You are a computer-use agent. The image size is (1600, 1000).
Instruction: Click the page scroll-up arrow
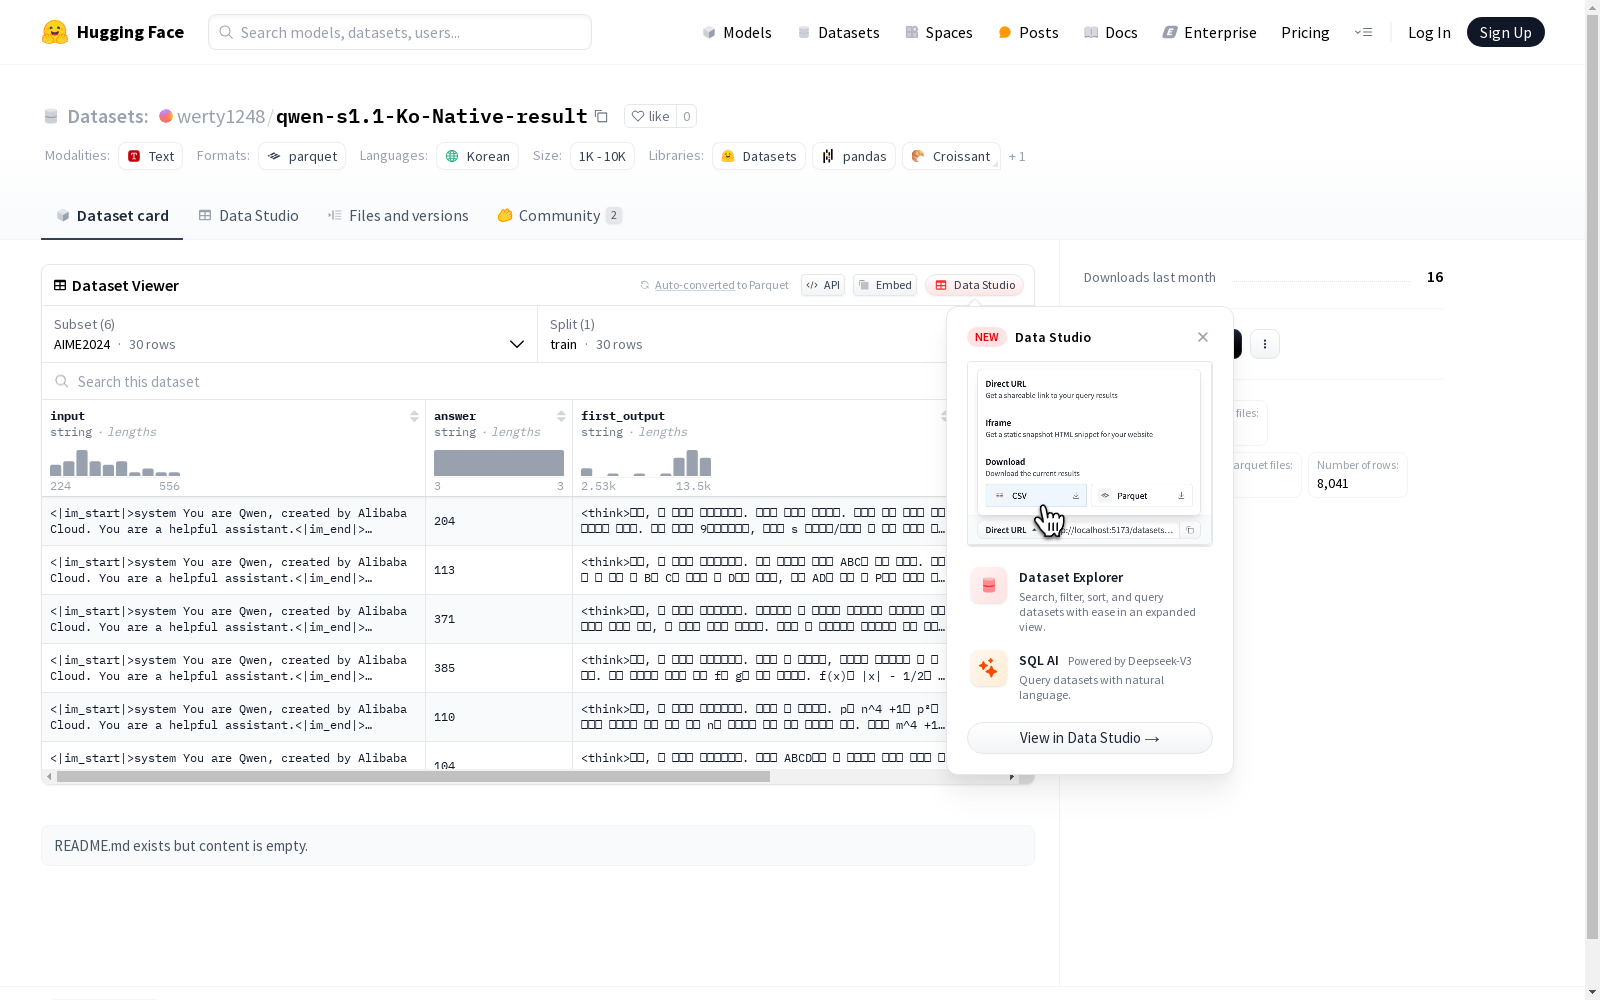pyautogui.click(x=1592, y=7)
